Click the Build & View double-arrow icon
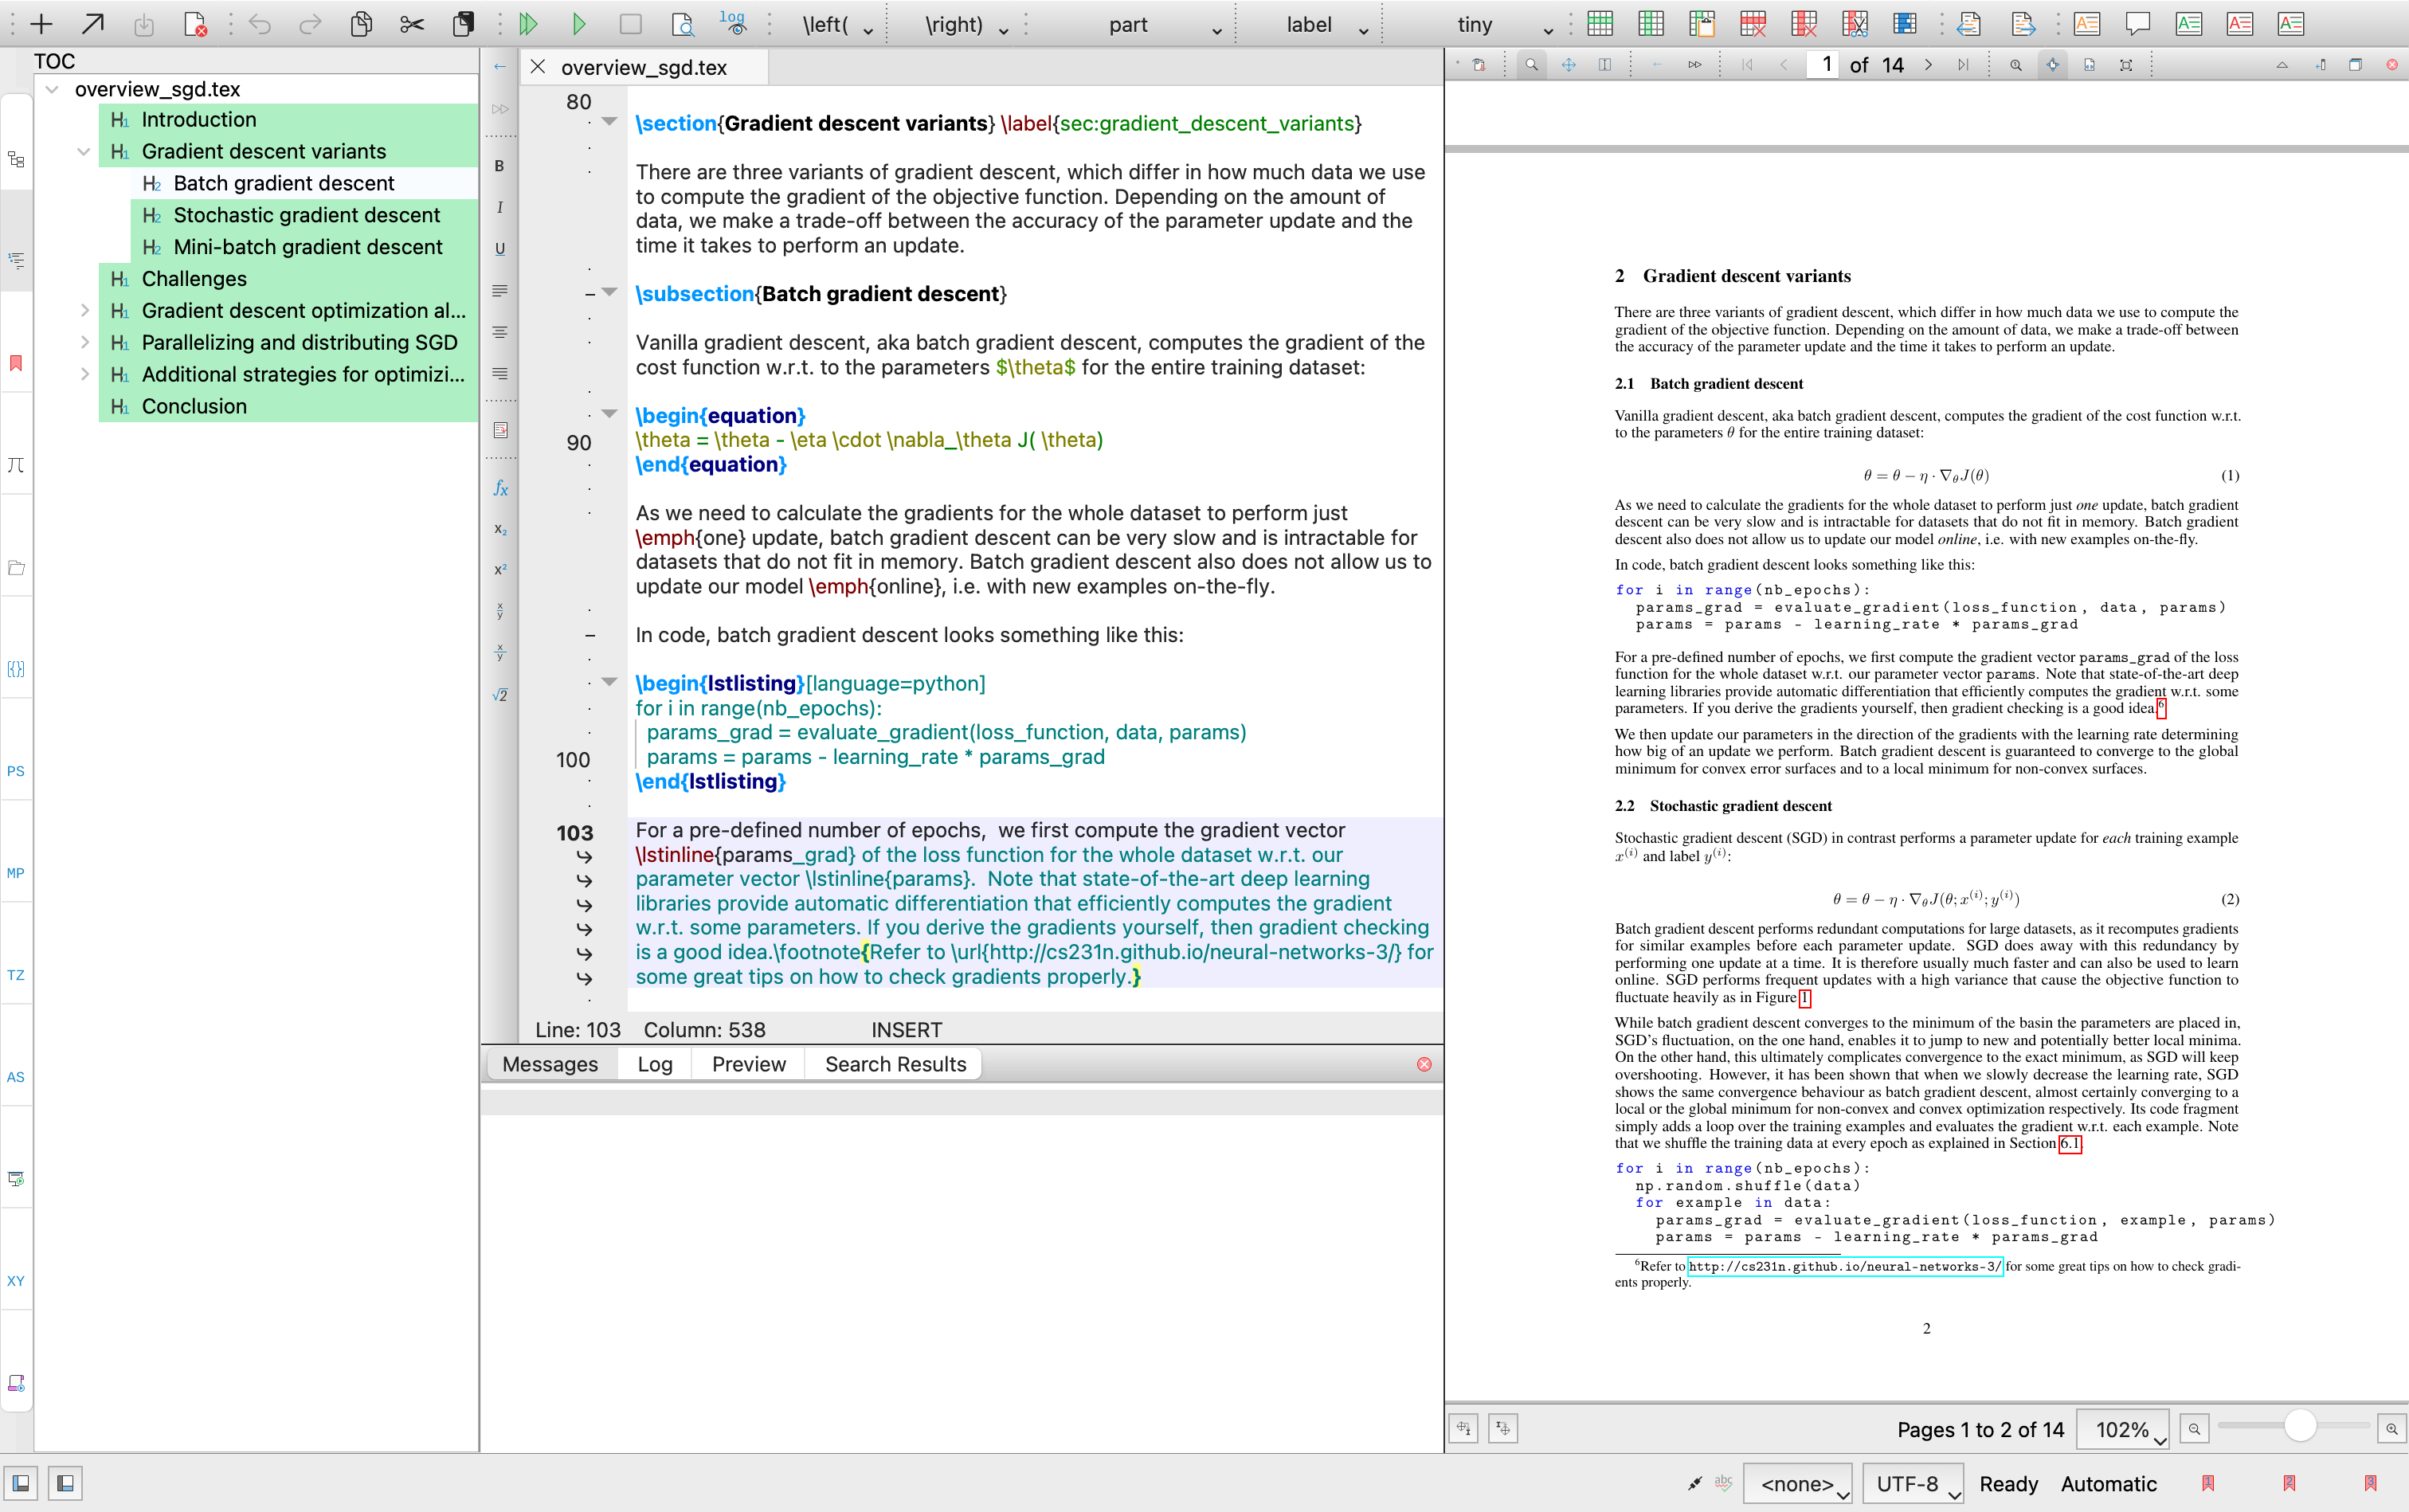Image resolution: width=2409 pixels, height=1512 pixels. (x=529, y=24)
